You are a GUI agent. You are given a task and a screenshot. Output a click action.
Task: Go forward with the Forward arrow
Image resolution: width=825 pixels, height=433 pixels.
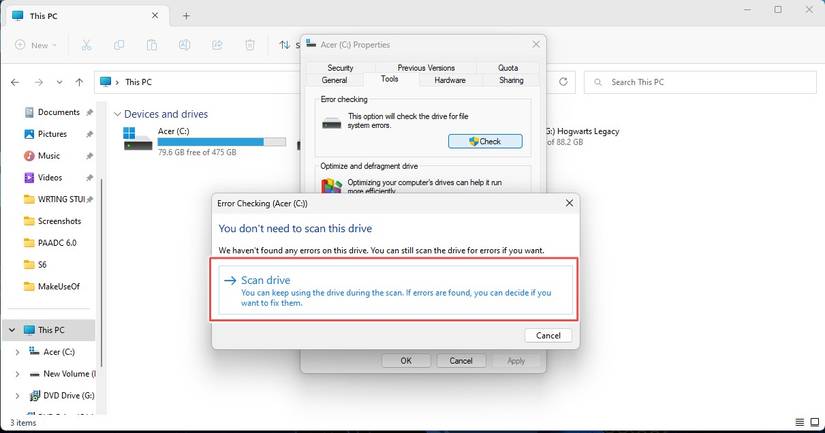tap(38, 82)
